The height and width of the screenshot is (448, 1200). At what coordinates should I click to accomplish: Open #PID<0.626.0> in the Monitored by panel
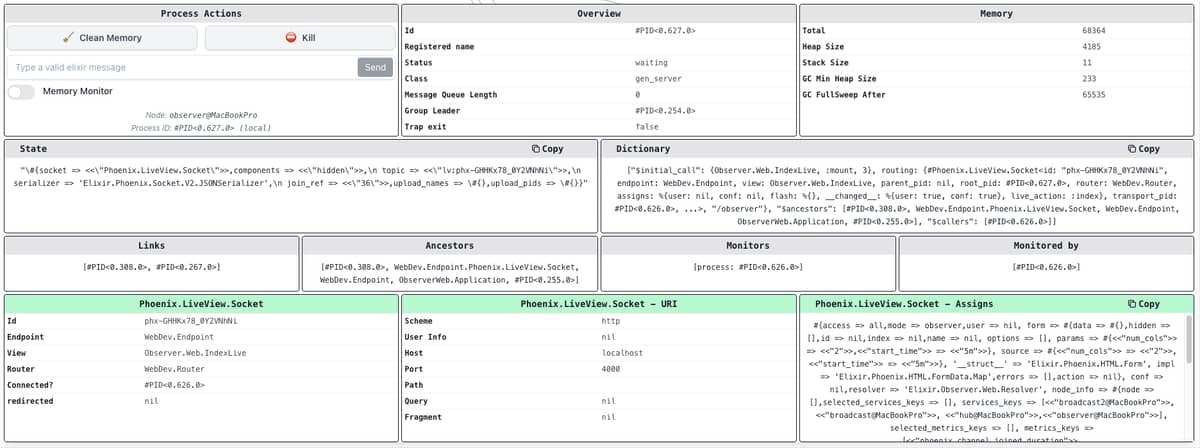point(1046,267)
